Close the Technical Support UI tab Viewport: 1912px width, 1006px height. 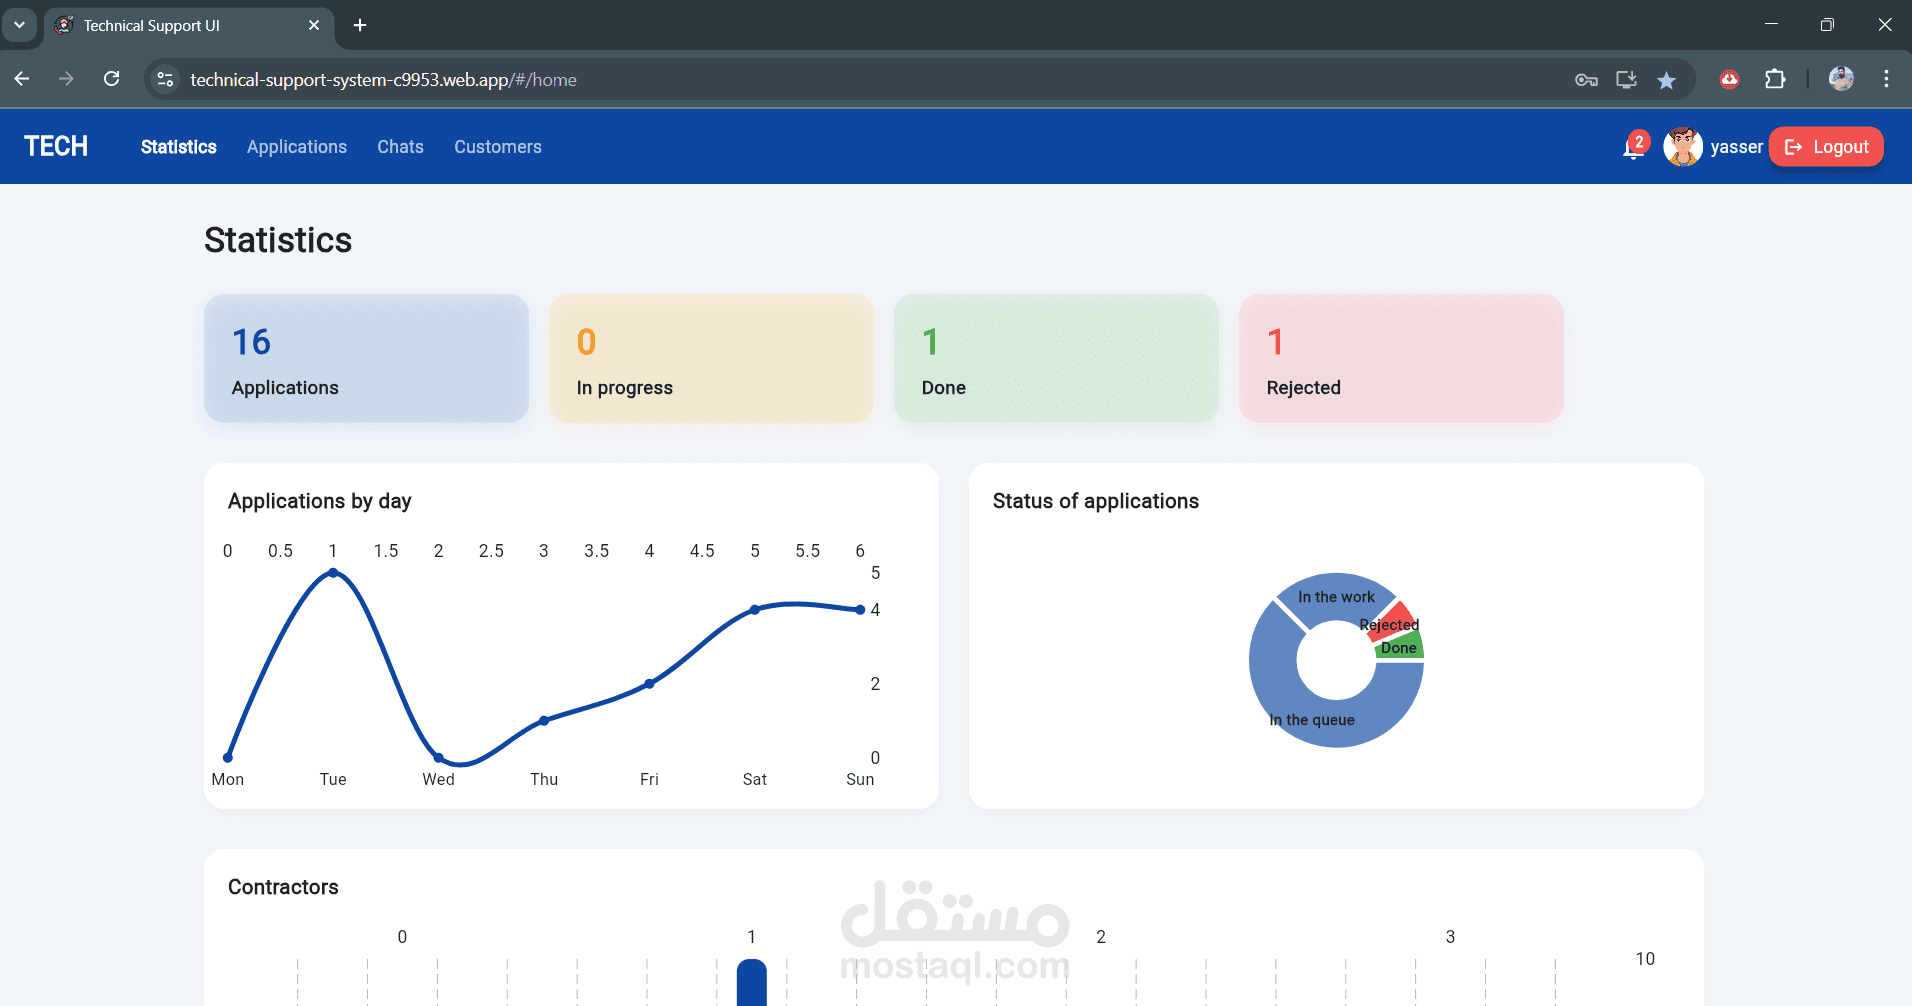pyautogui.click(x=314, y=25)
